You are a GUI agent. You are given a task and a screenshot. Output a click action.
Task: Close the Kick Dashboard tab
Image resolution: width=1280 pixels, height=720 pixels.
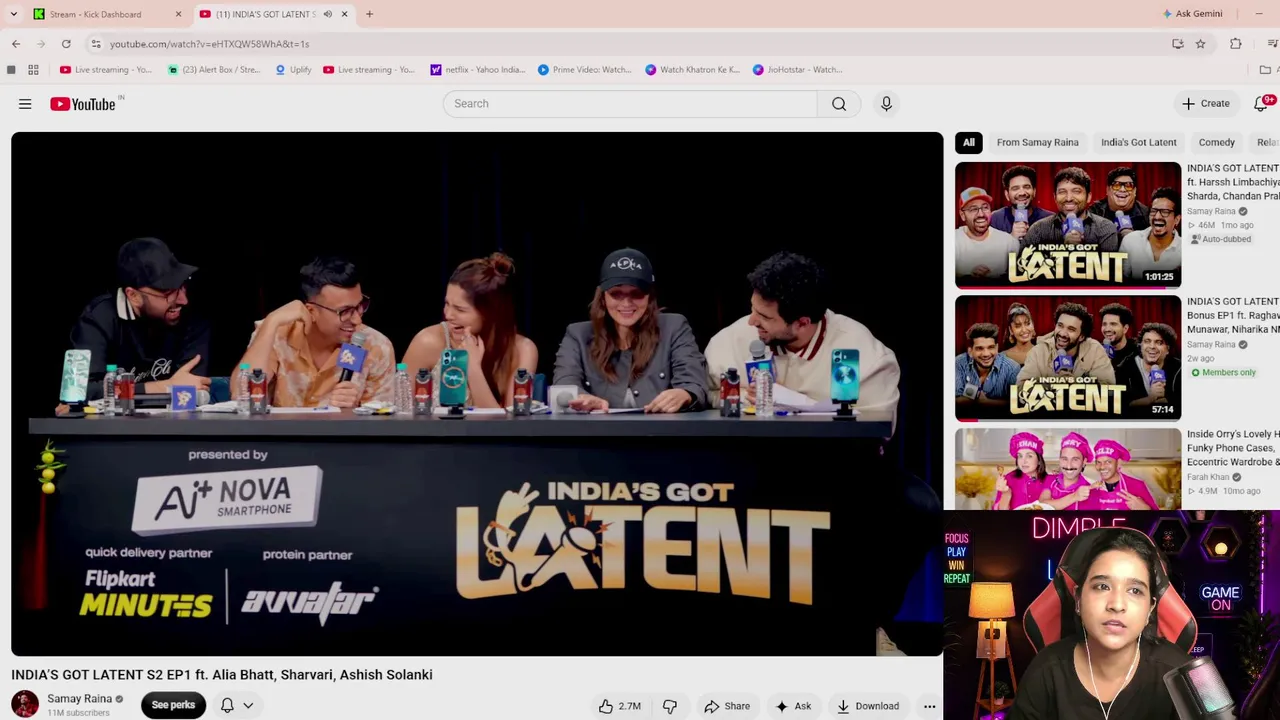[178, 14]
